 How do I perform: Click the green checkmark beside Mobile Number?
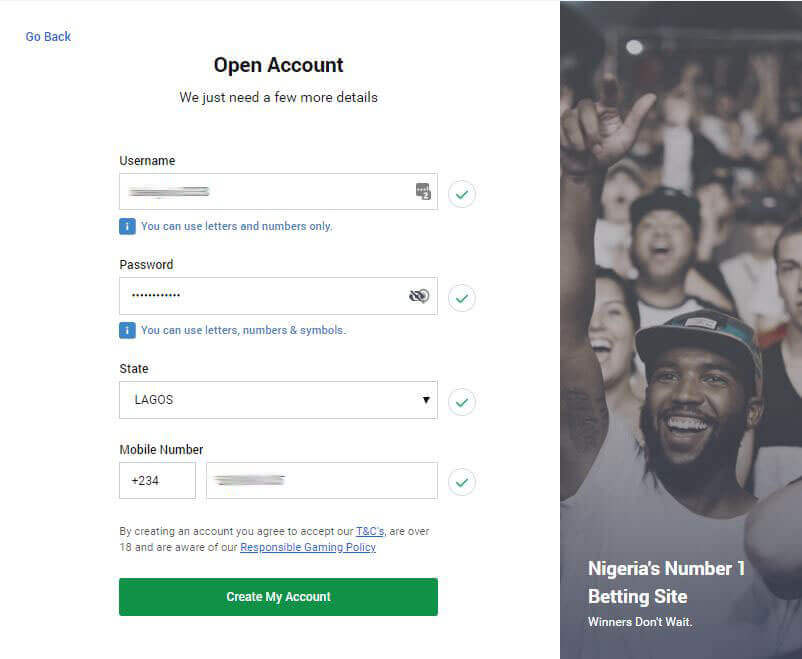461,483
